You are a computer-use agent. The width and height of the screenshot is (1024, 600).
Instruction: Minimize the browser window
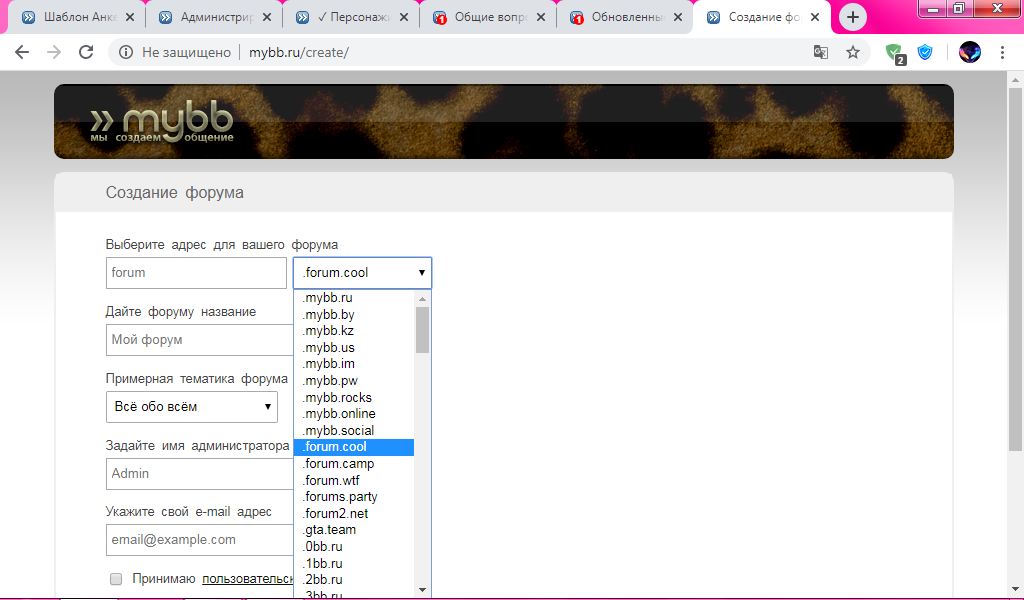pyautogui.click(x=934, y=9)
